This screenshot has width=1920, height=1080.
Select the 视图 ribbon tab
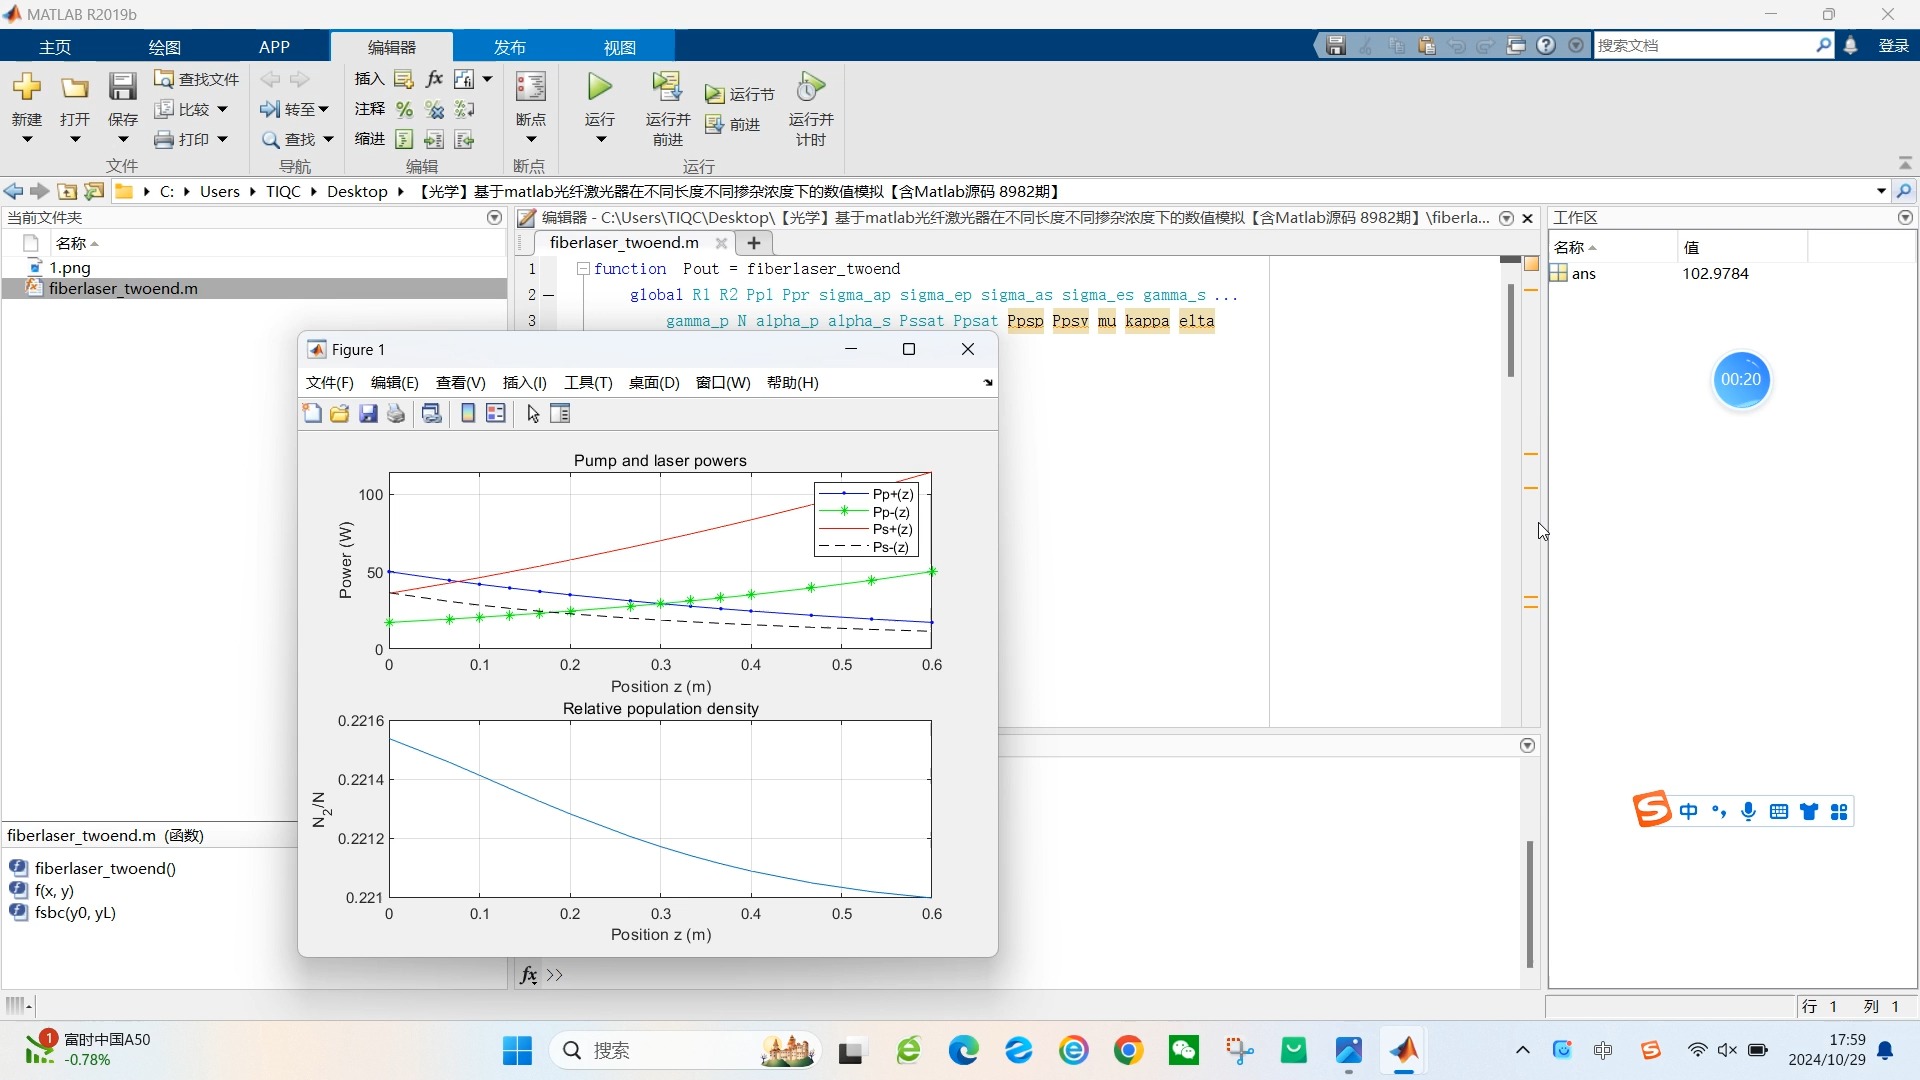[x=620, y=46]
